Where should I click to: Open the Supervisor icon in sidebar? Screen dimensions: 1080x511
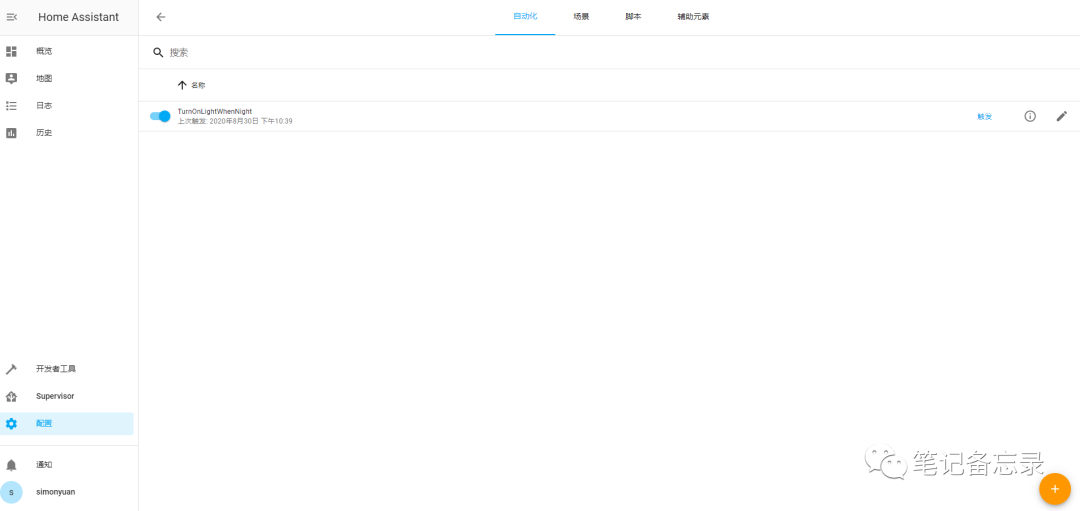coord(11,397)
